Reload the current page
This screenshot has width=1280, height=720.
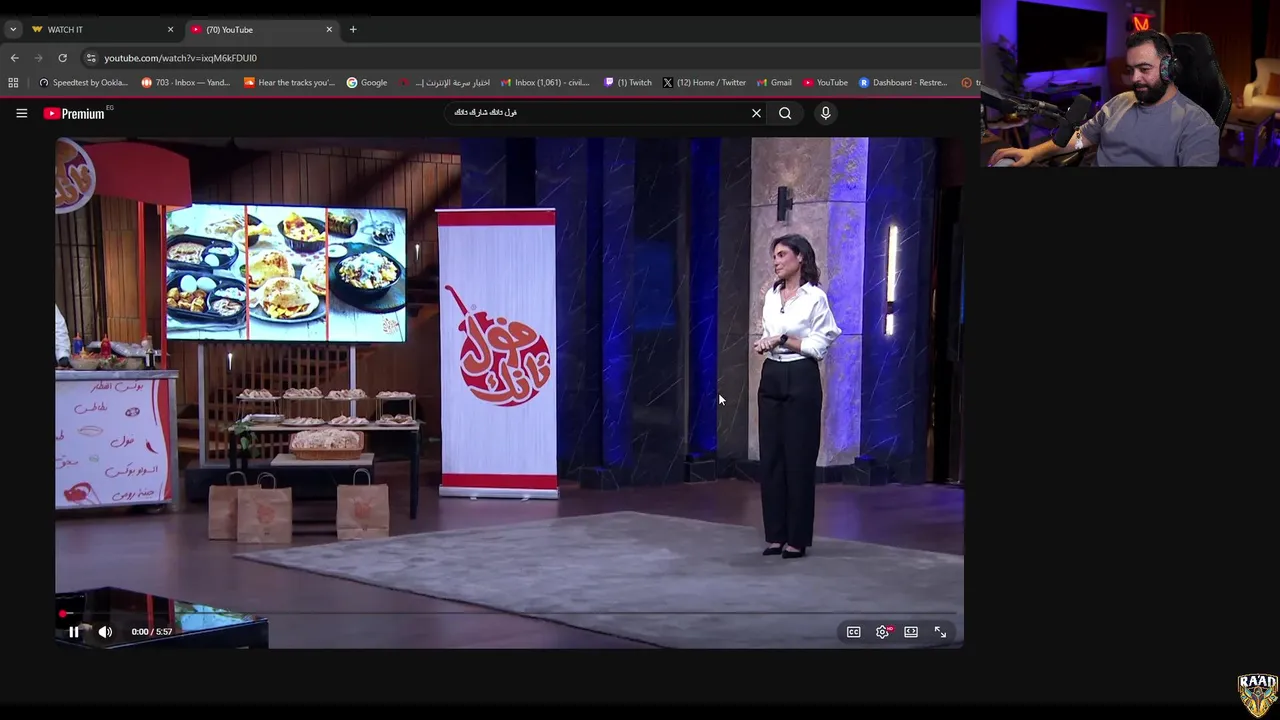point(62,58)
